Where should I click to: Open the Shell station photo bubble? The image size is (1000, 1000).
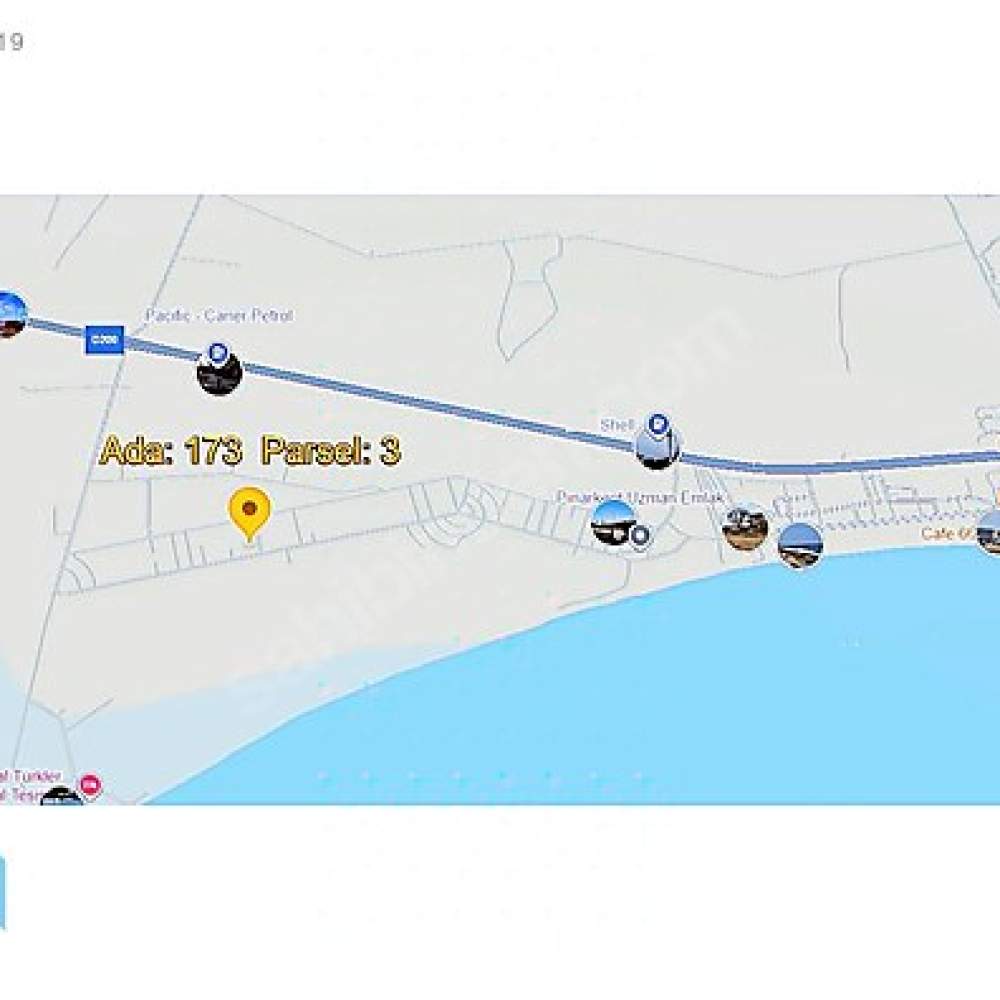point(658,447)
